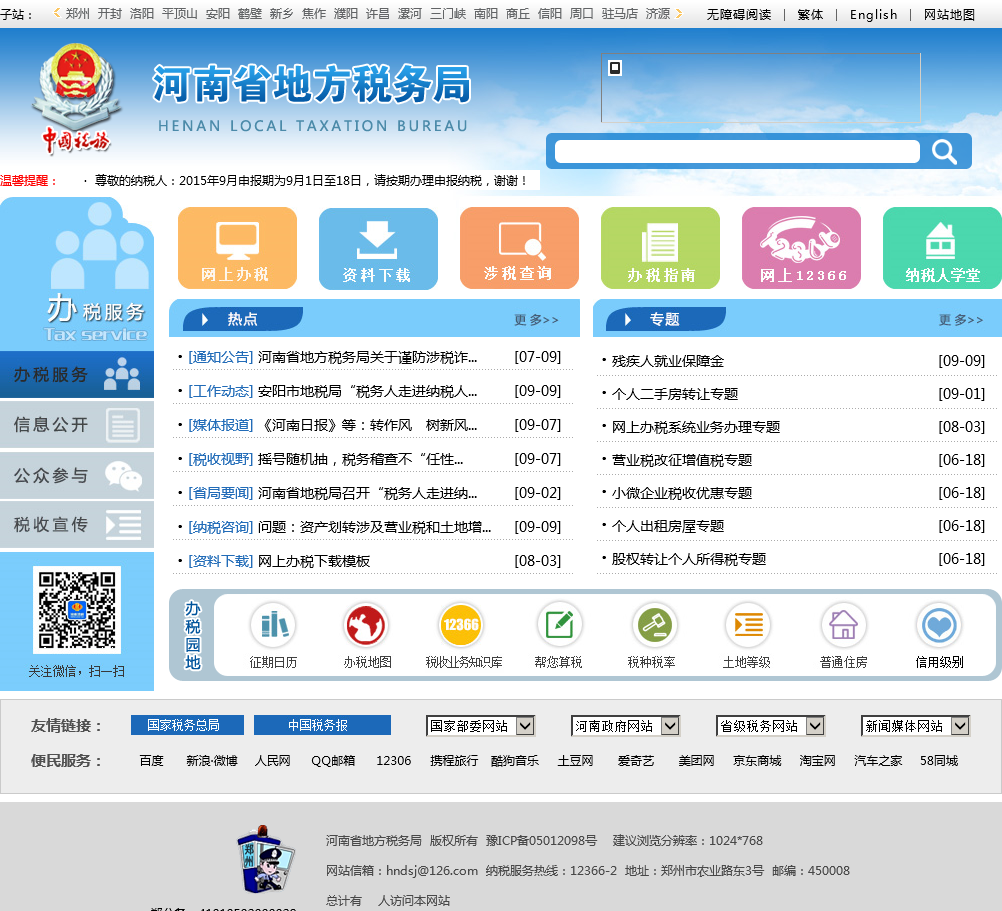Click the Henan tax bureau emblem logo

click(78, 99)
